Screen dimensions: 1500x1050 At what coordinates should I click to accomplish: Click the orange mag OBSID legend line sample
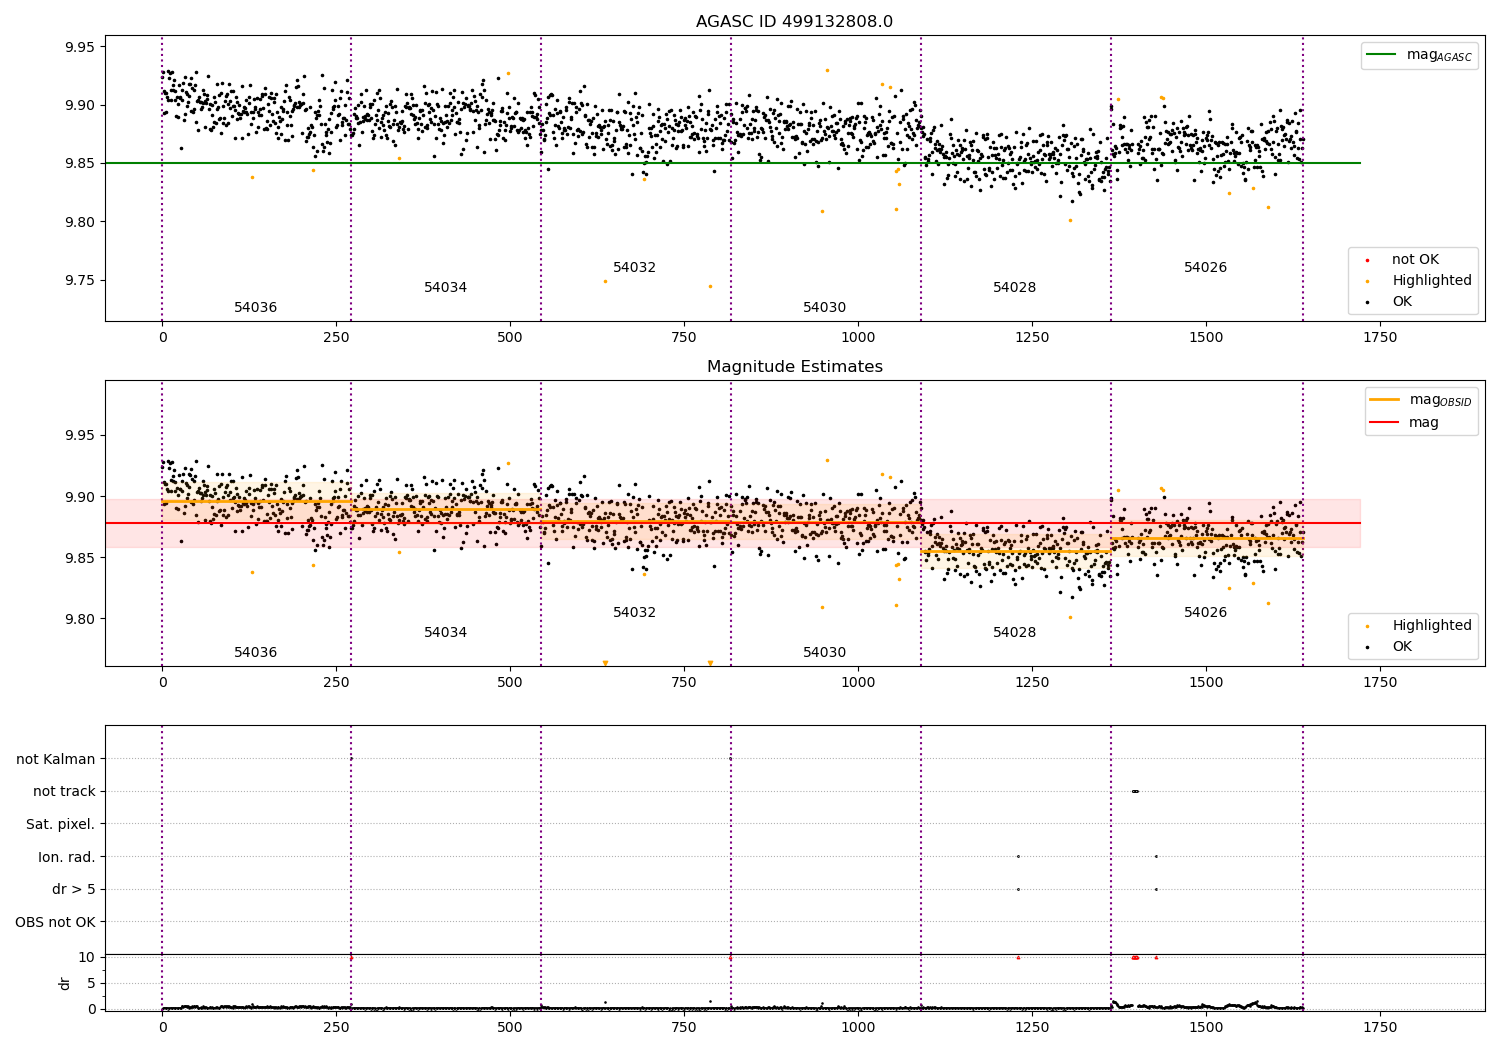pos(1384,400)
